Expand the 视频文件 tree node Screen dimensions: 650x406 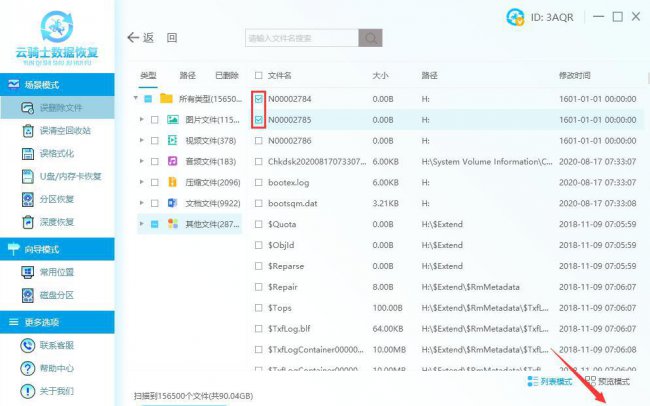141,140
